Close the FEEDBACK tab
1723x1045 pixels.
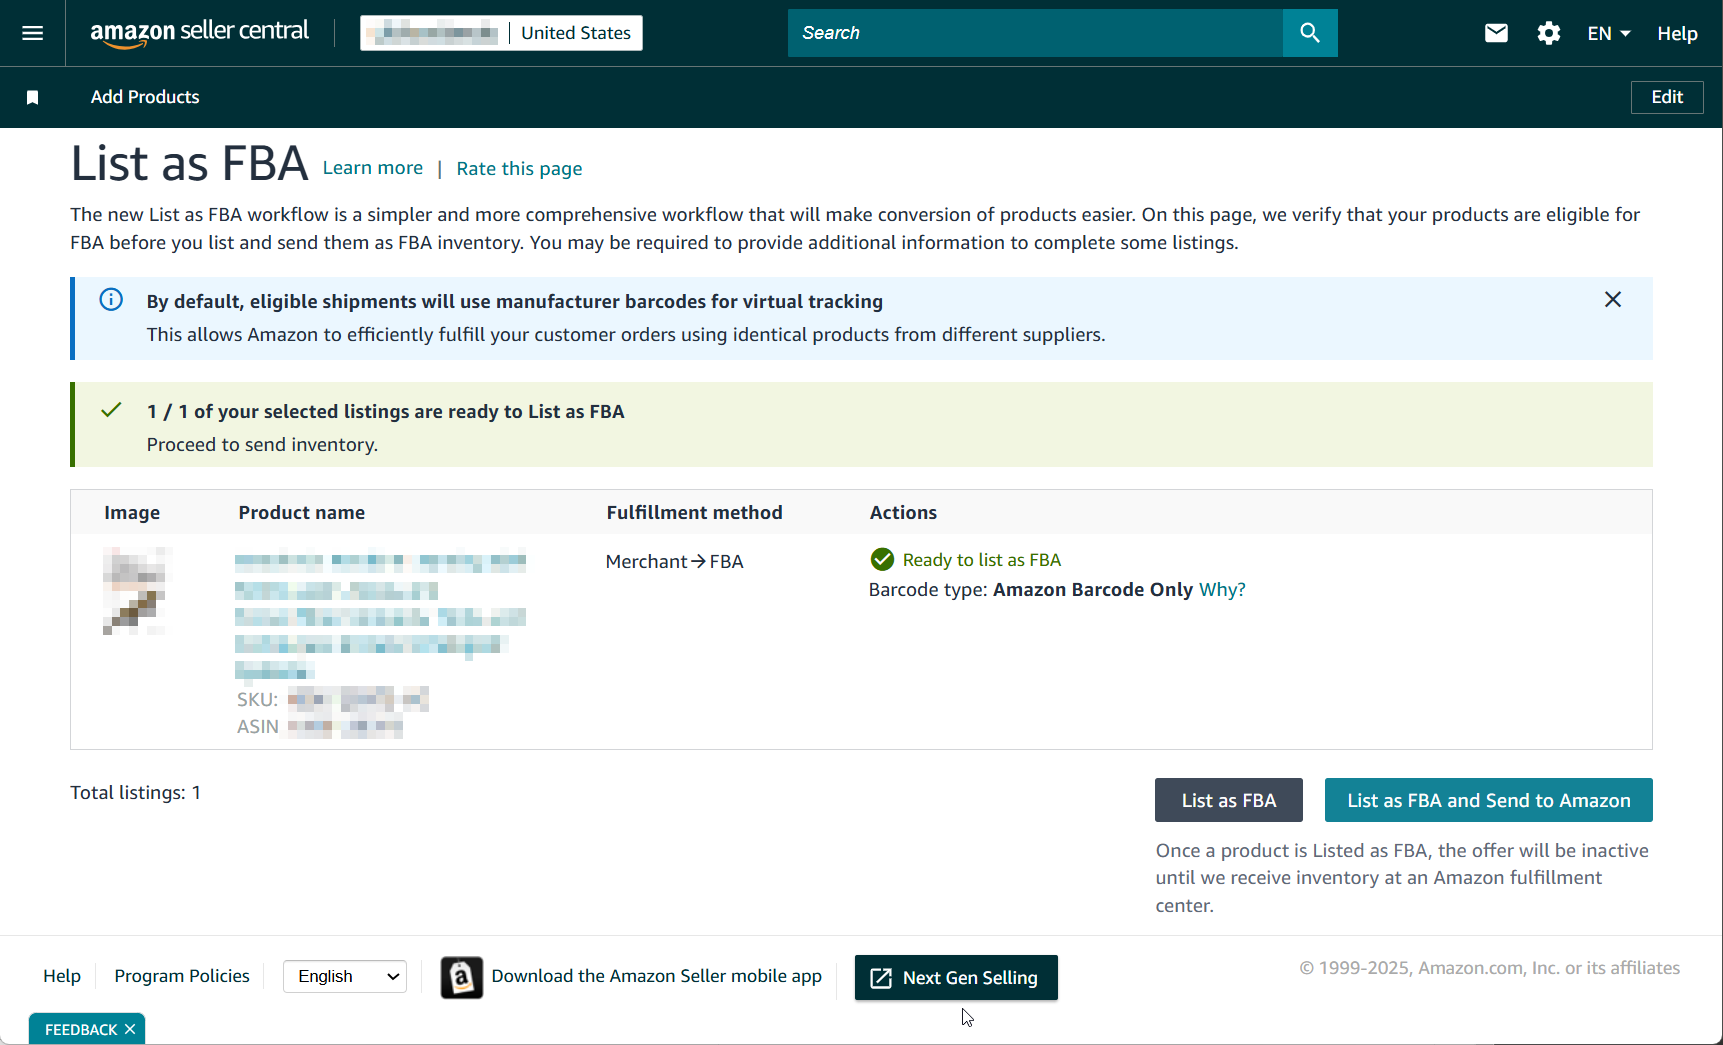(x=130, y=1029)
